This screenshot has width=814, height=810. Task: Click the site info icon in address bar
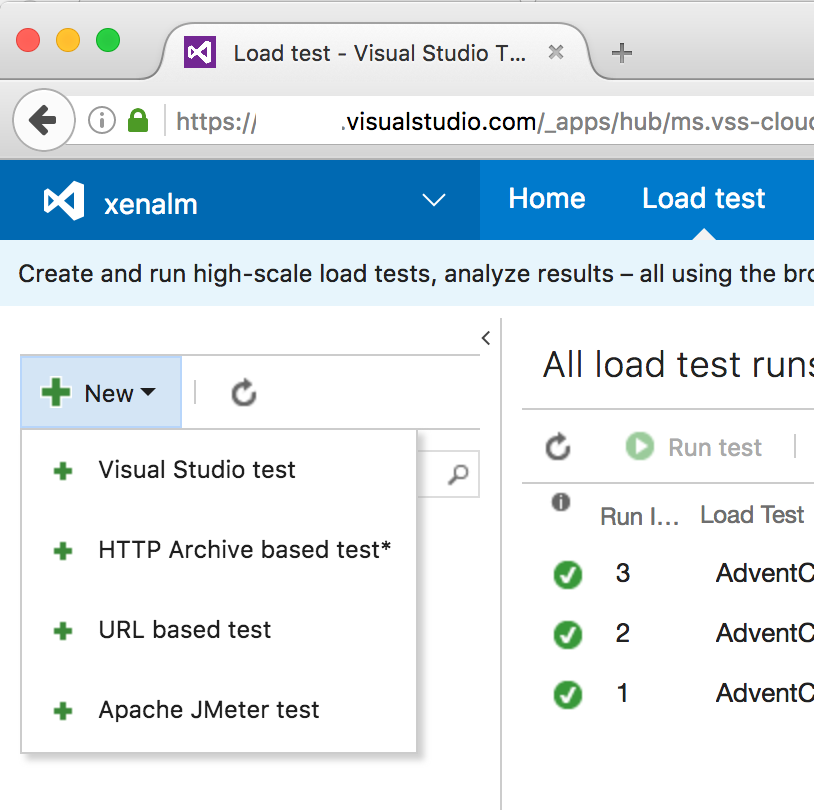pos(102,122)
